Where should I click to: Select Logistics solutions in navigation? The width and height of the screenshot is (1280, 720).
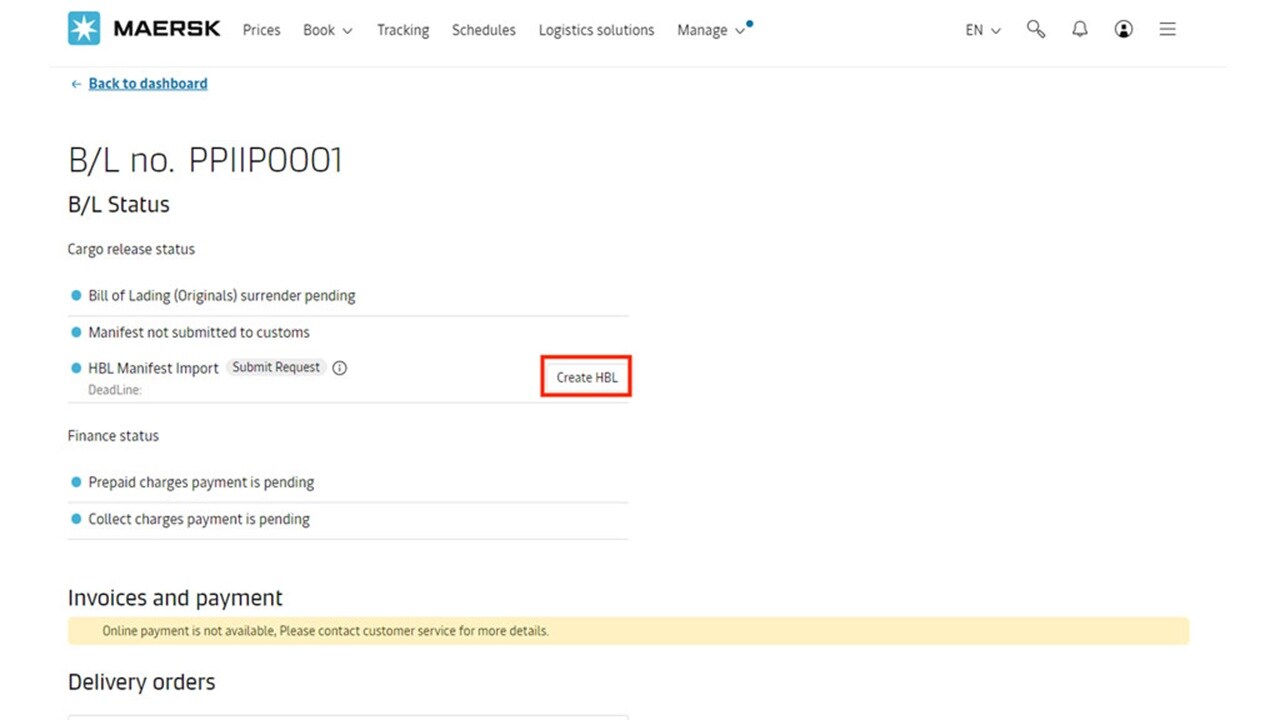pos(596,30)
